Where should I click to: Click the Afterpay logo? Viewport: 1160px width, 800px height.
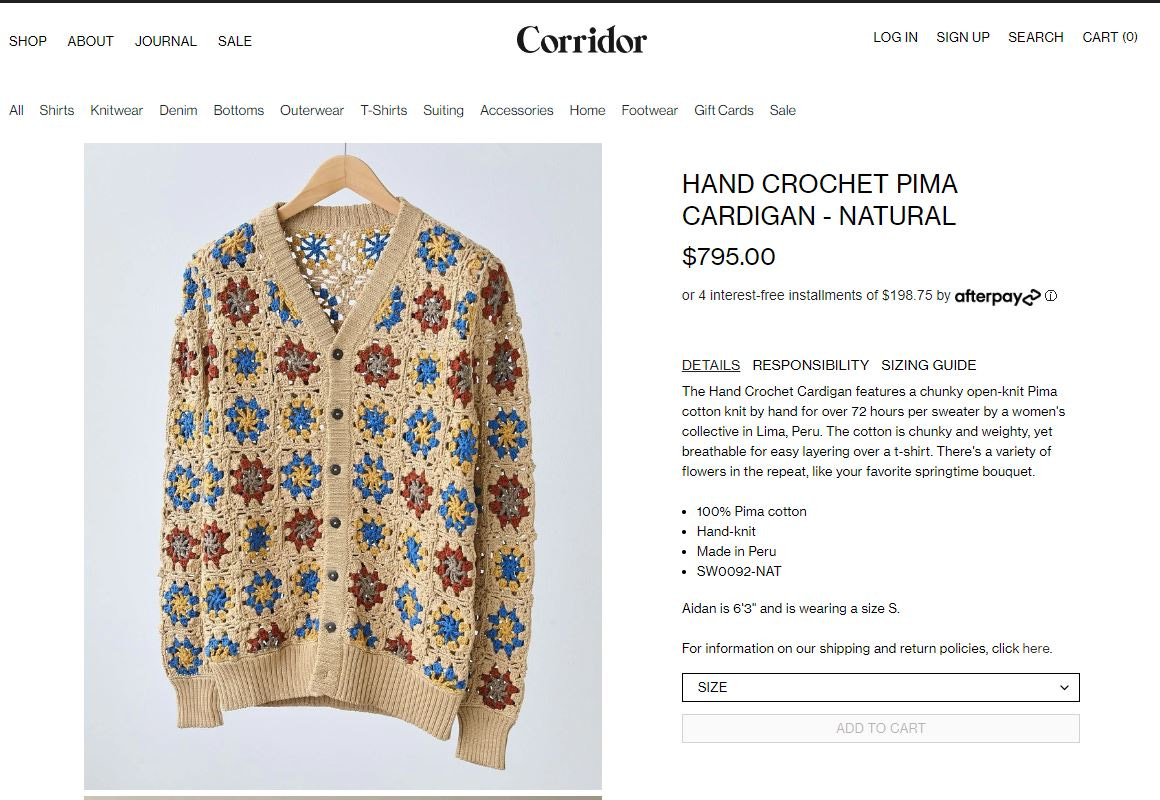point(997,297)
